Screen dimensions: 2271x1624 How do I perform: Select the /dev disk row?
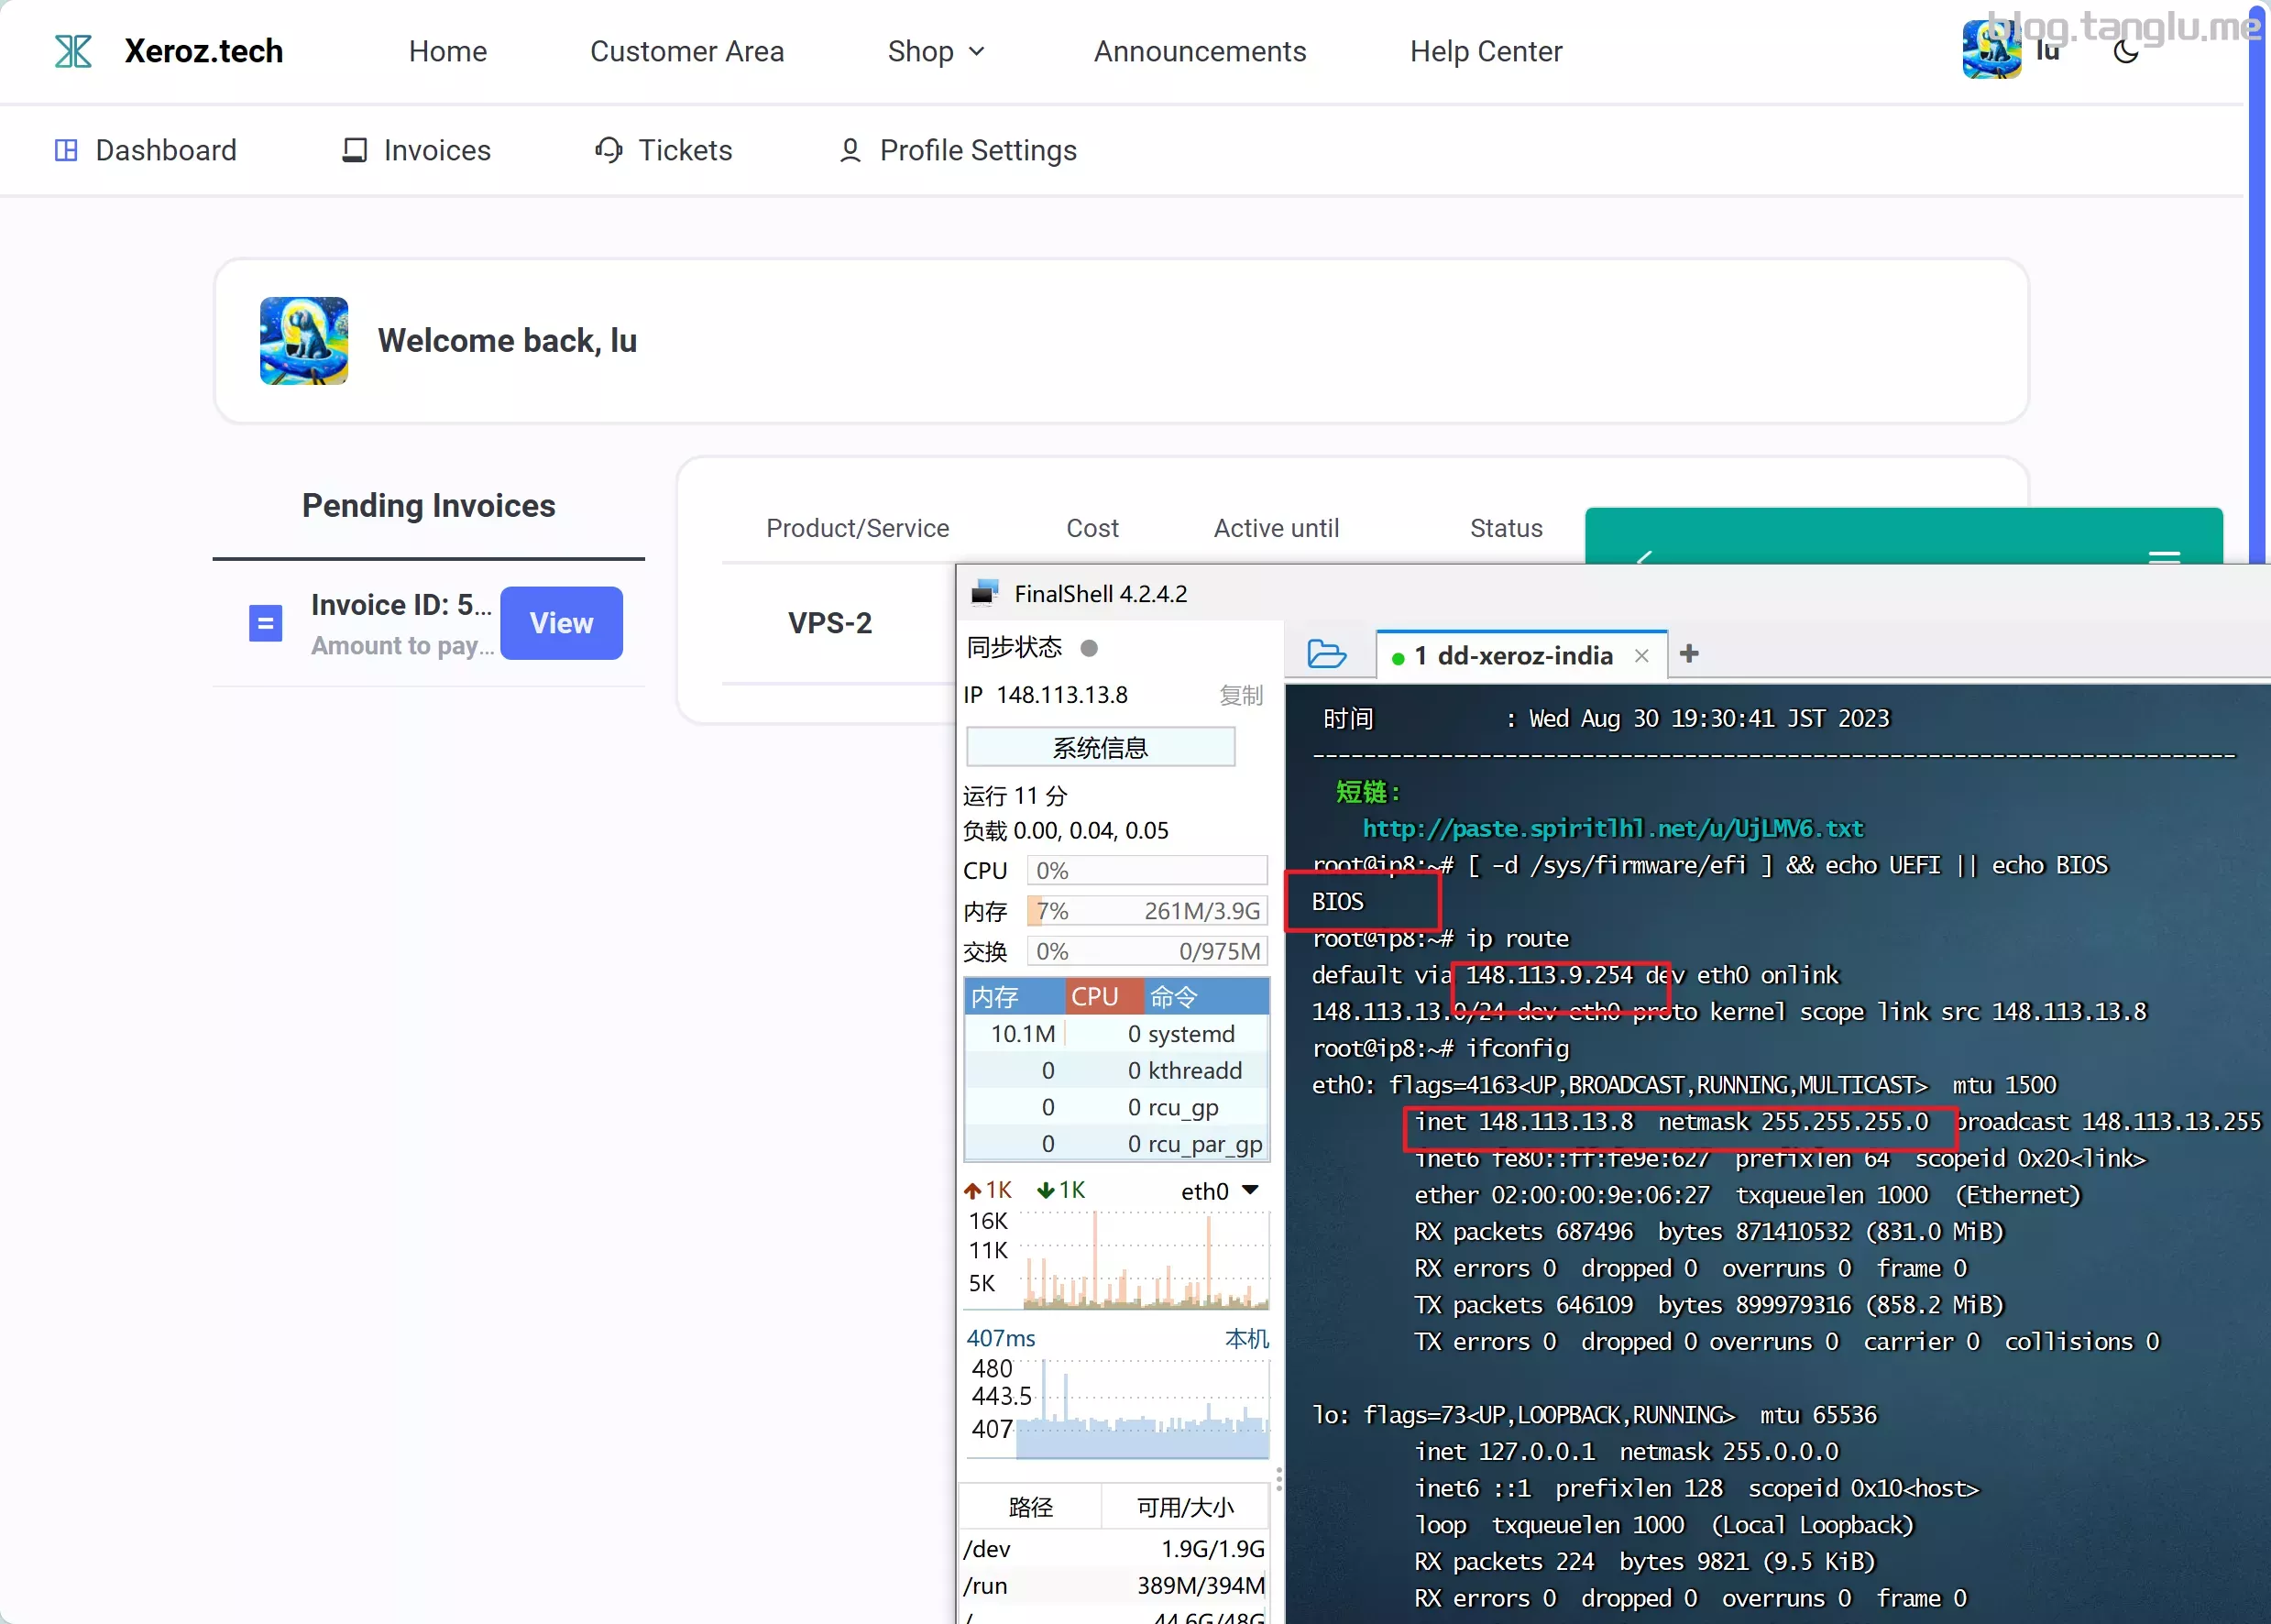[1114, 1549]
